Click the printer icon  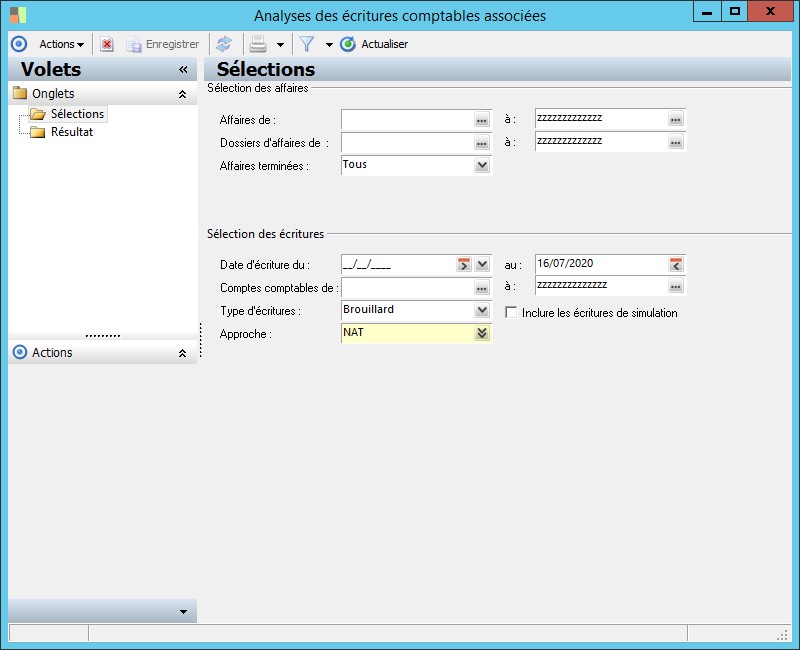pos(258,44)
